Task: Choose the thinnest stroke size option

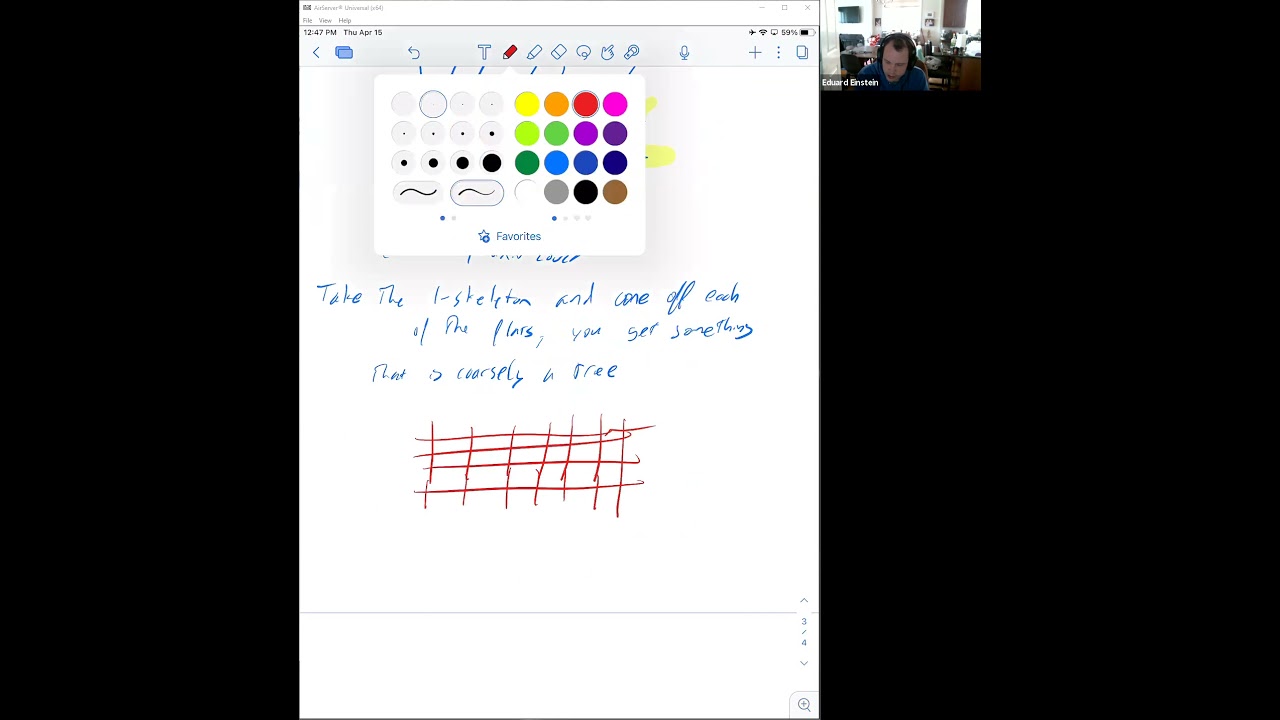Action: coord(403,104)
